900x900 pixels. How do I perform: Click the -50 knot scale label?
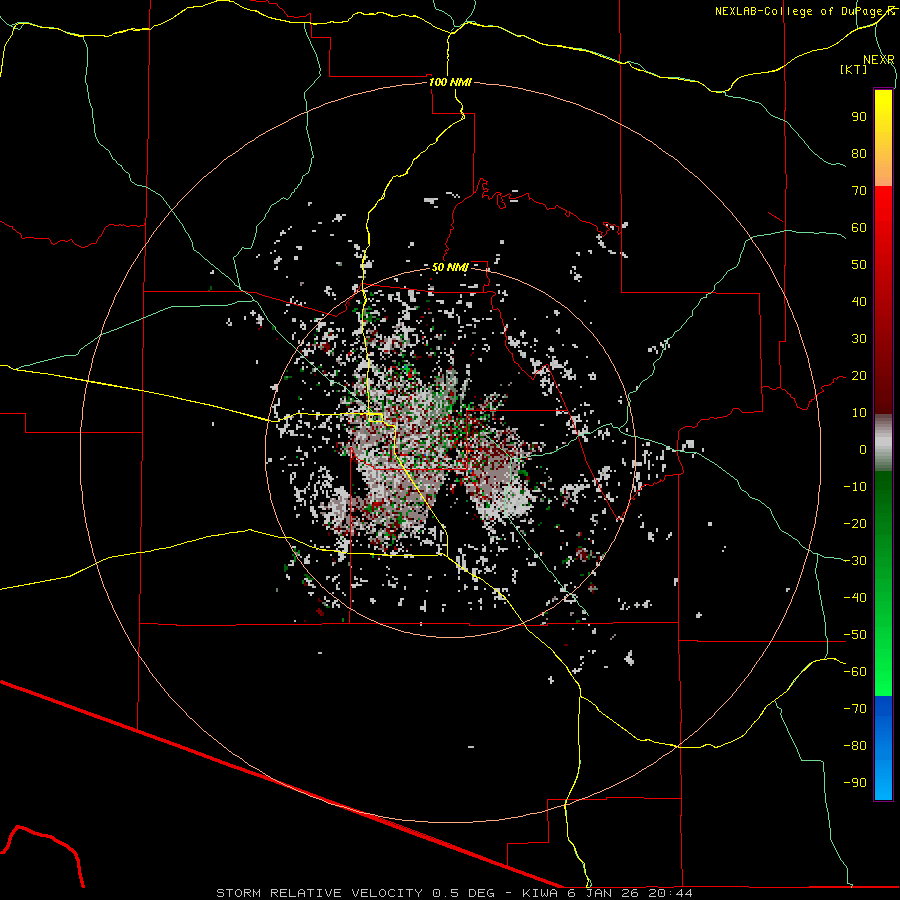point(855,635)
